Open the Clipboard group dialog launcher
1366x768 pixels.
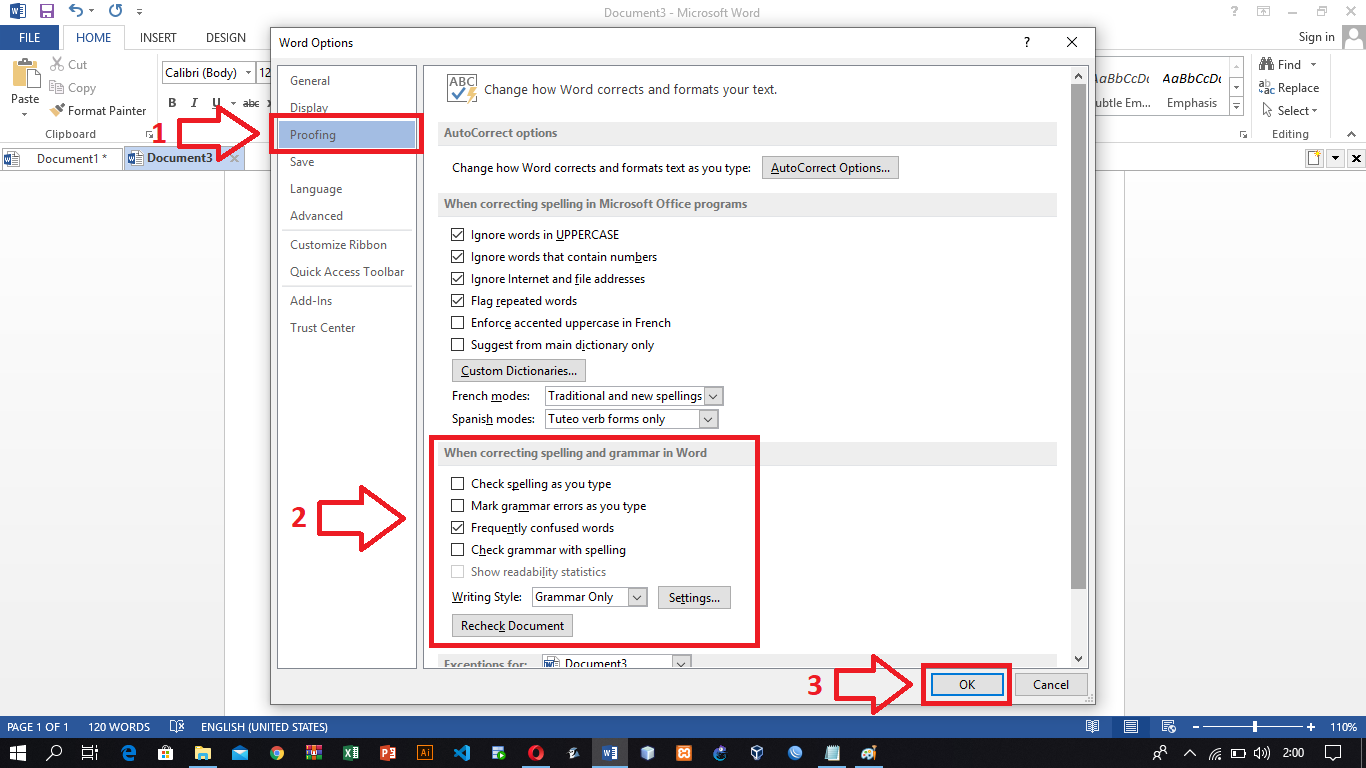pyautogui.click(x=150, y=134)
